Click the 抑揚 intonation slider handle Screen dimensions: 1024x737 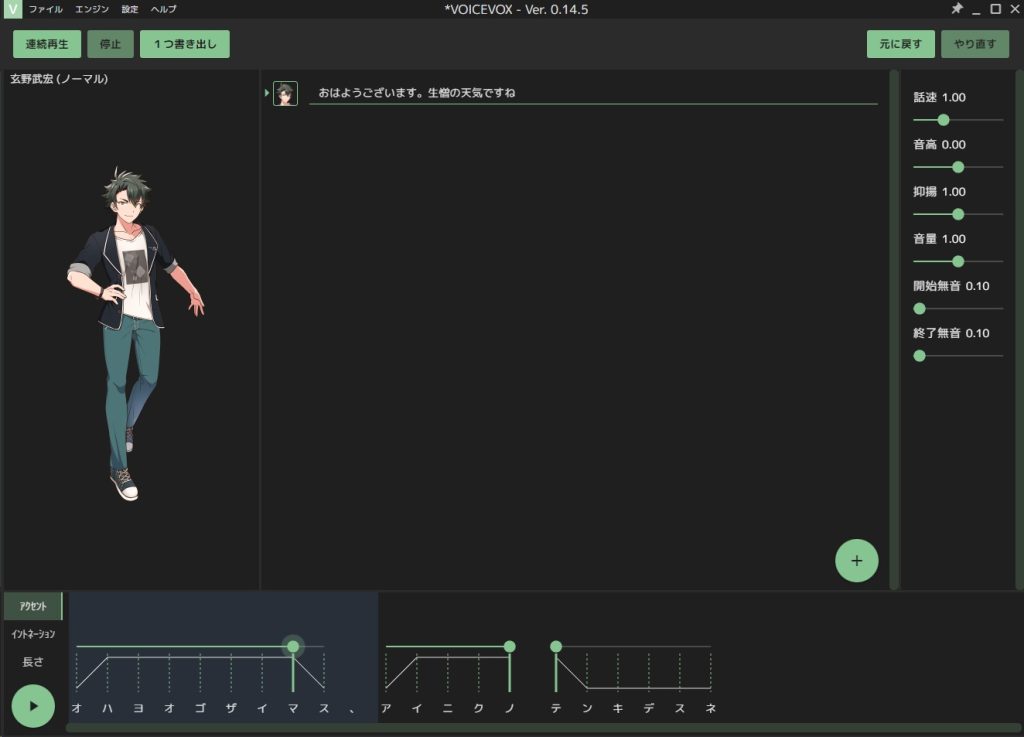958,214
